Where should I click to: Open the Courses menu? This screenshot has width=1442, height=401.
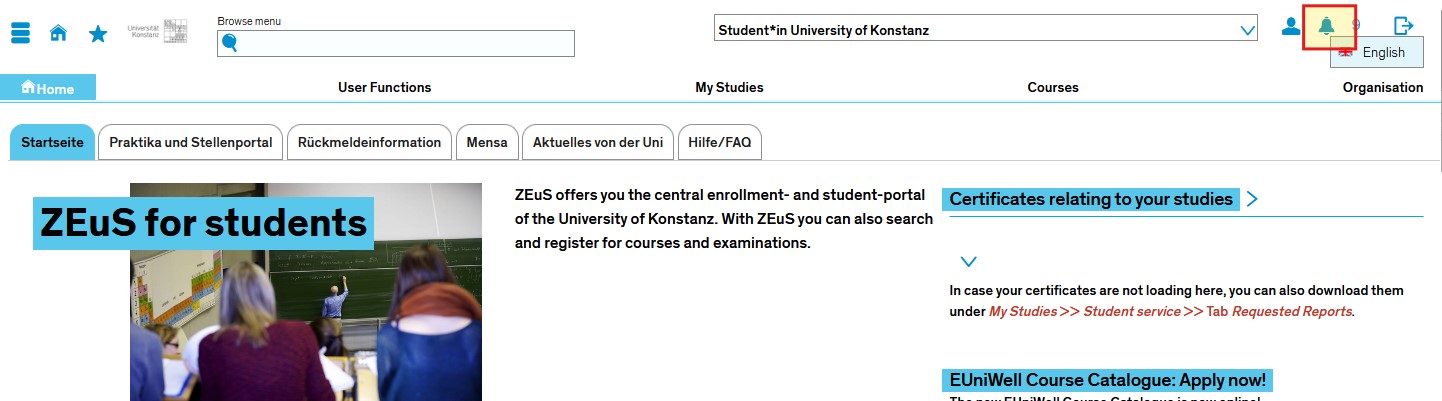click(1053, 87)
